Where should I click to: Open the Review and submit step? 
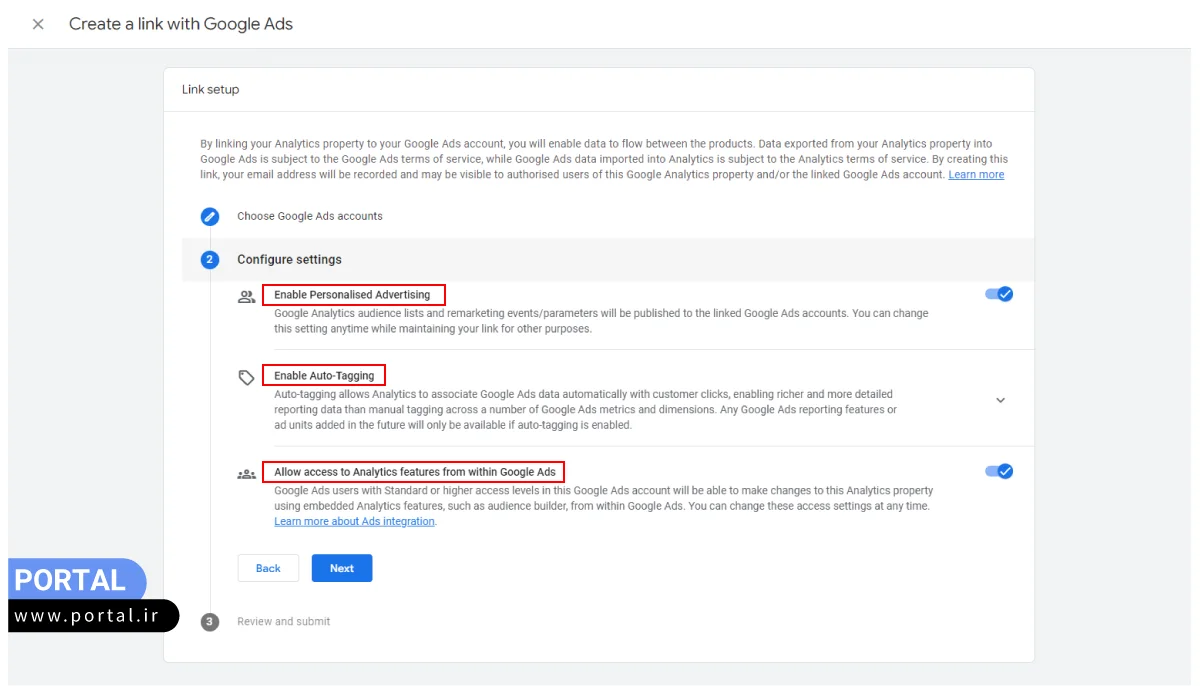[283, 622]
